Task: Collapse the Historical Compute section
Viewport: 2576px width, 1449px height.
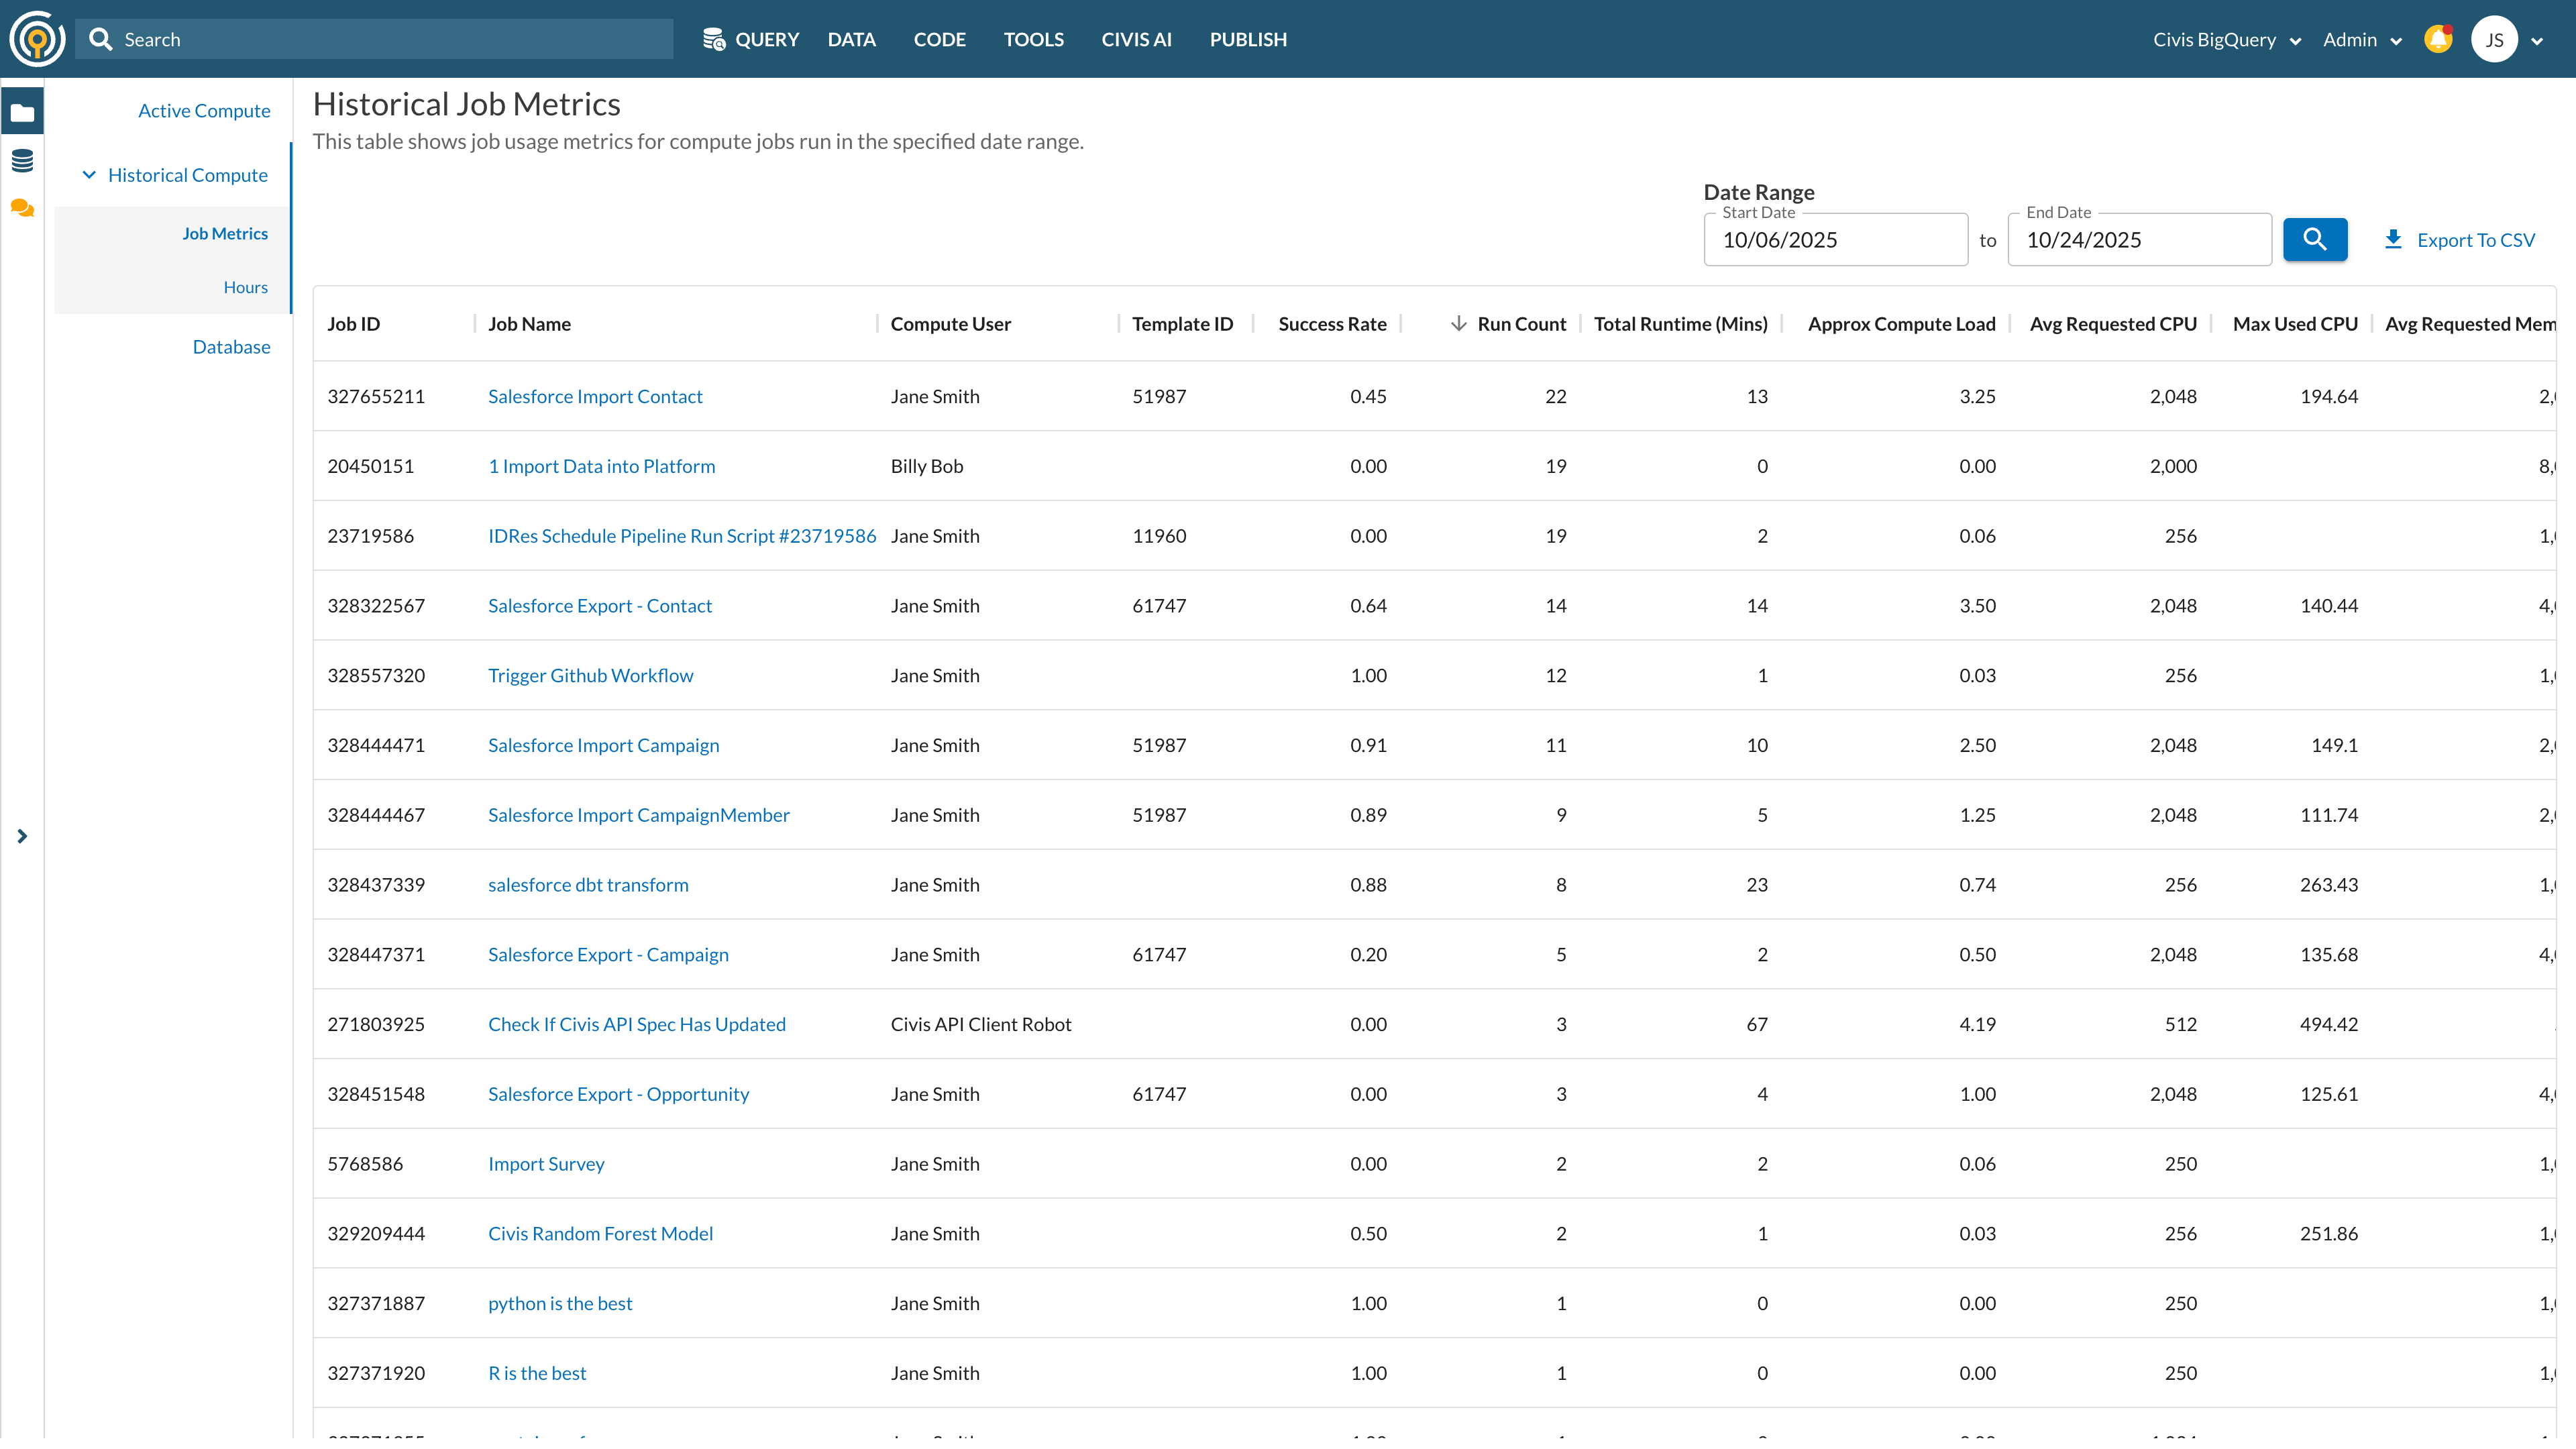Action: 89,175
